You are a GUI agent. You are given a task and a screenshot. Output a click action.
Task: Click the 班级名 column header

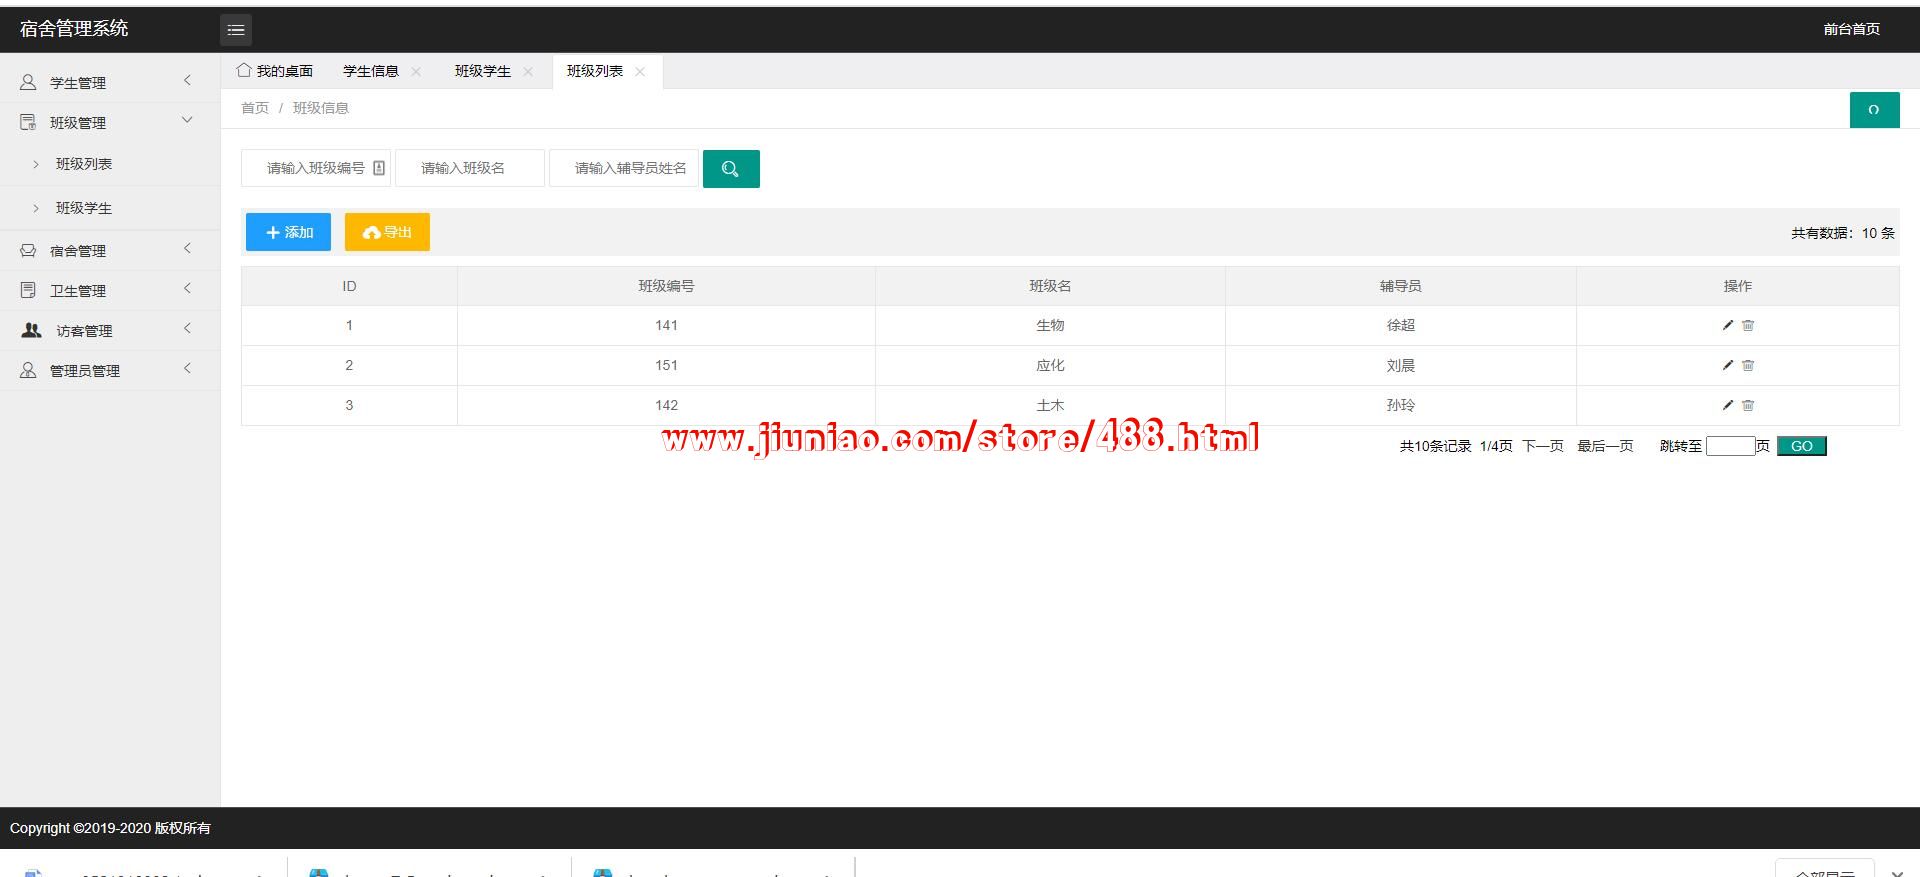pyautogui.click(x=1050, y=286)
